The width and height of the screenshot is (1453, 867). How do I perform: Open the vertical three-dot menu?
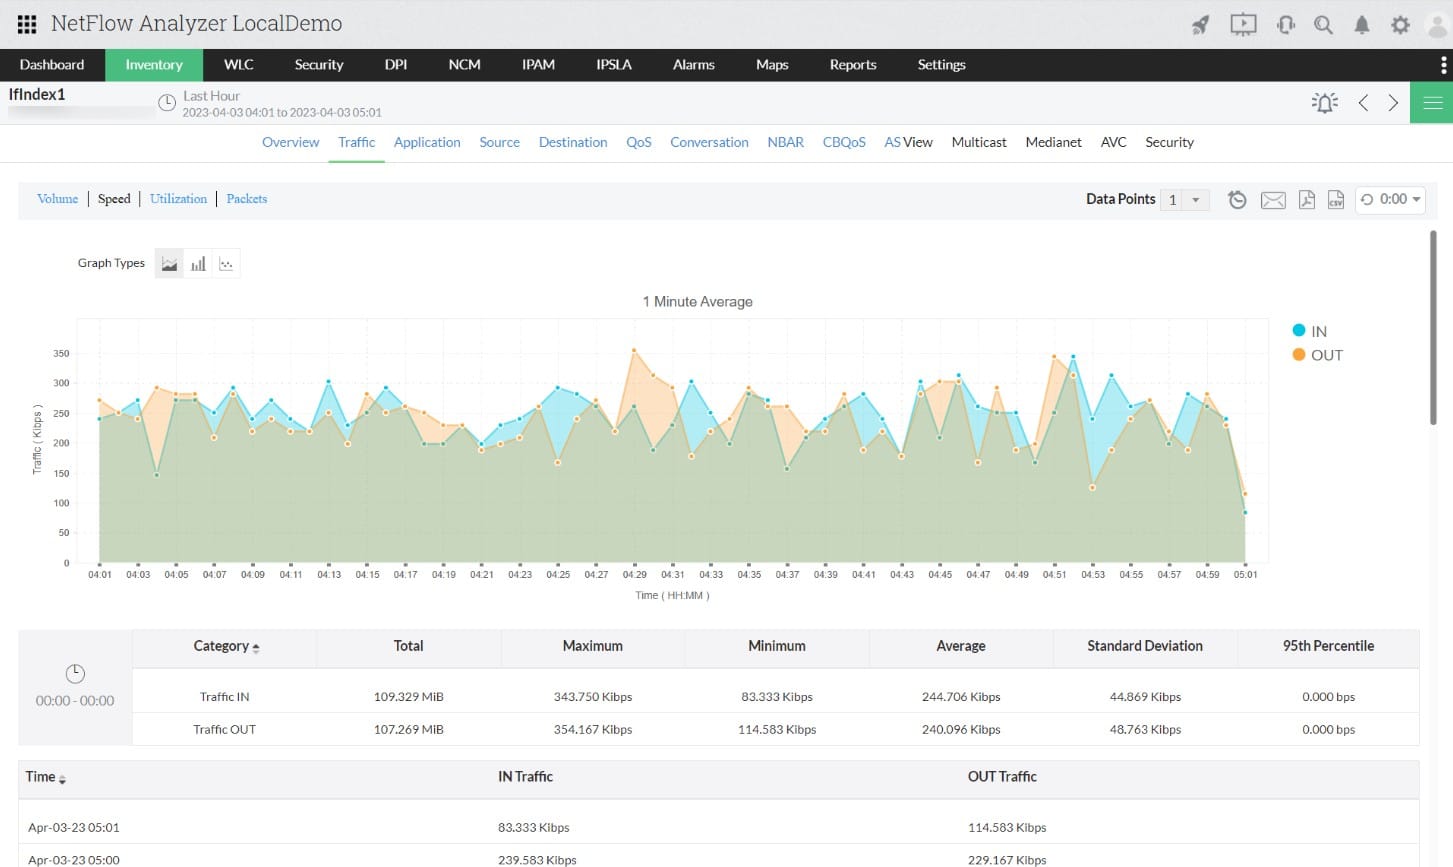click(1443, 65)
